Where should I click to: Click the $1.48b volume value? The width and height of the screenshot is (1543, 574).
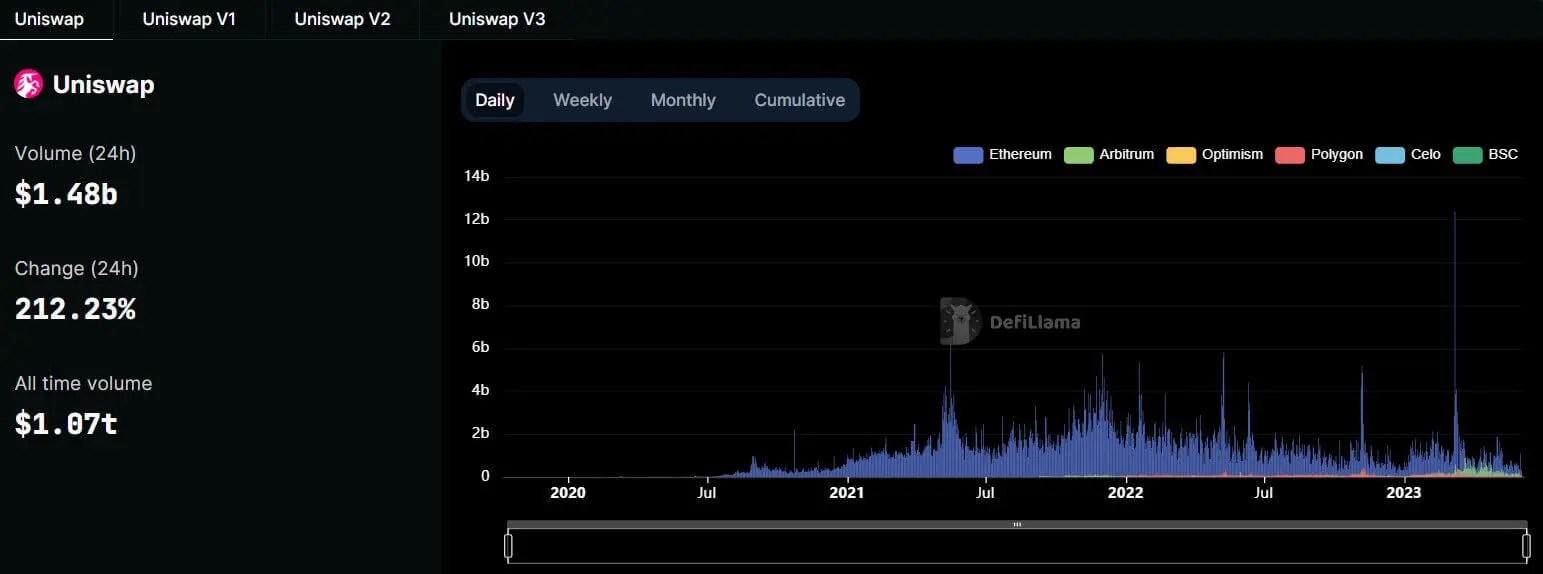66,194
